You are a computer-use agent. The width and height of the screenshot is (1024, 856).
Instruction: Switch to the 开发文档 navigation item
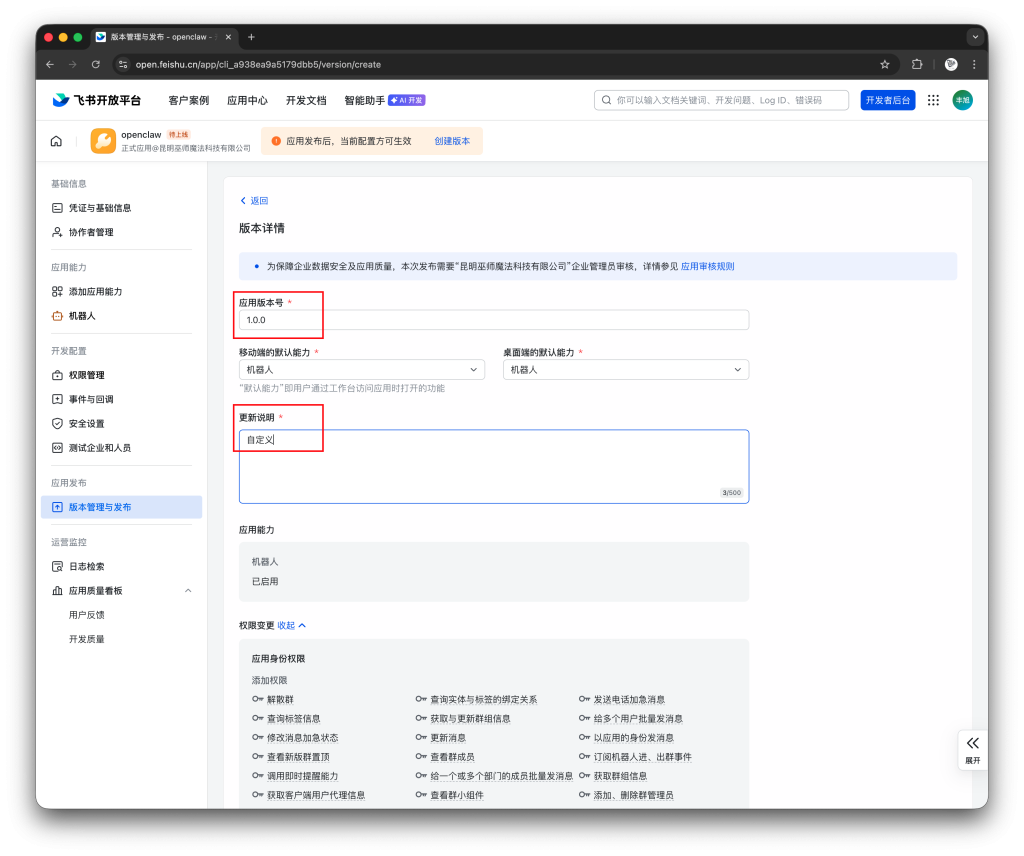[306, 100]
